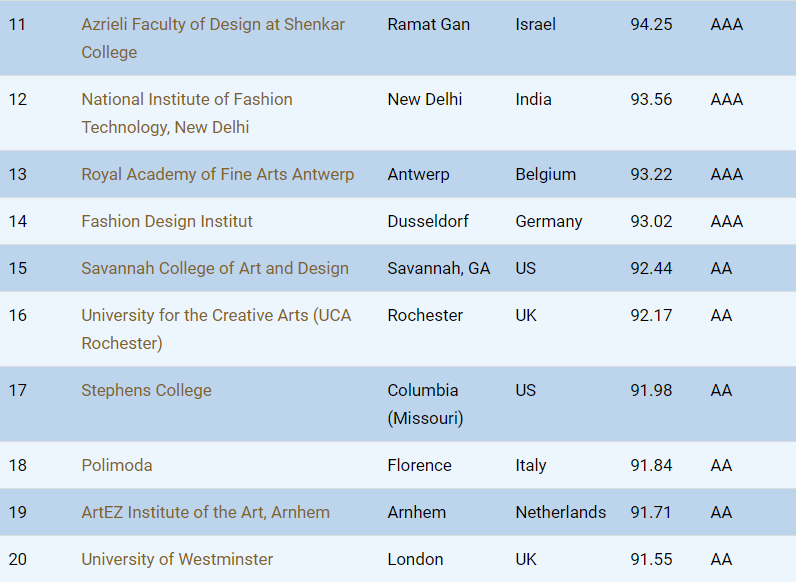Select AAA rating in Antwerp row
The image size is (797, 582).
pyautogui.click(x=726, y=174)
